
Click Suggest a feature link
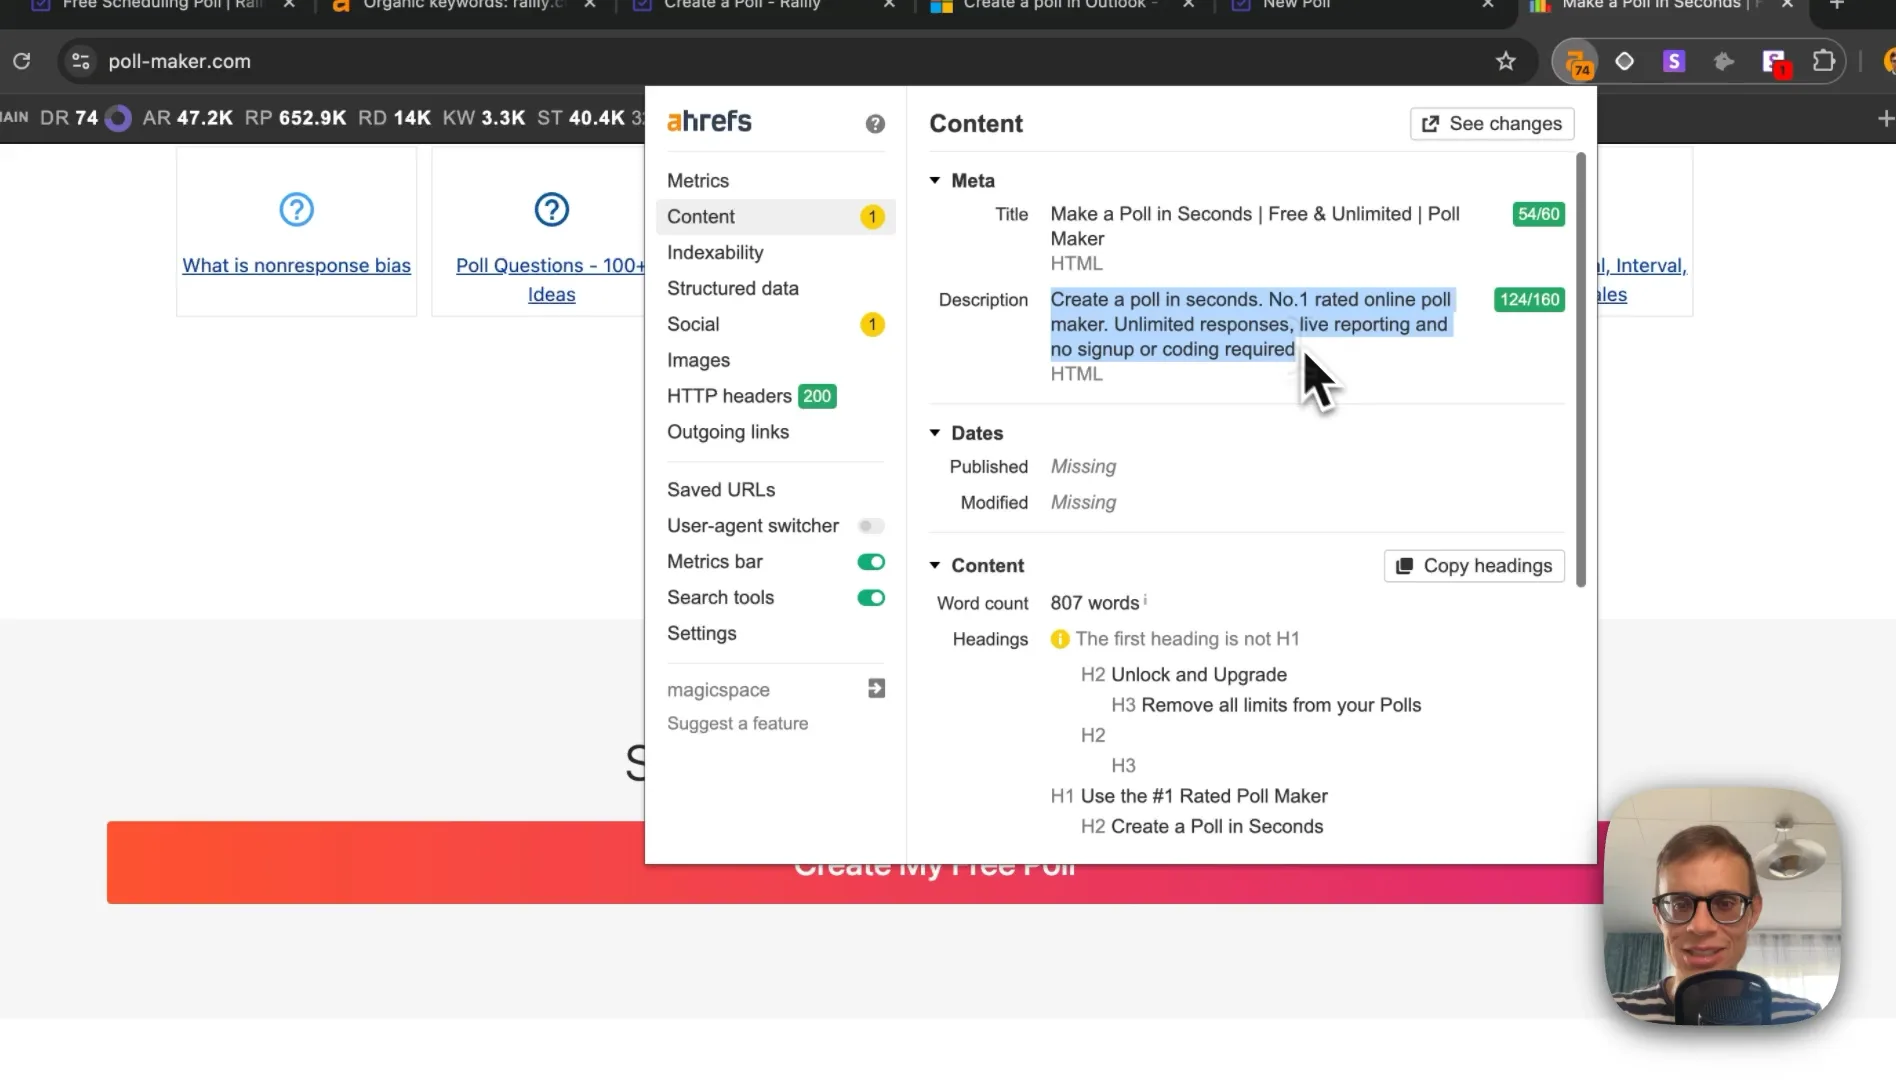coord(737,724)
